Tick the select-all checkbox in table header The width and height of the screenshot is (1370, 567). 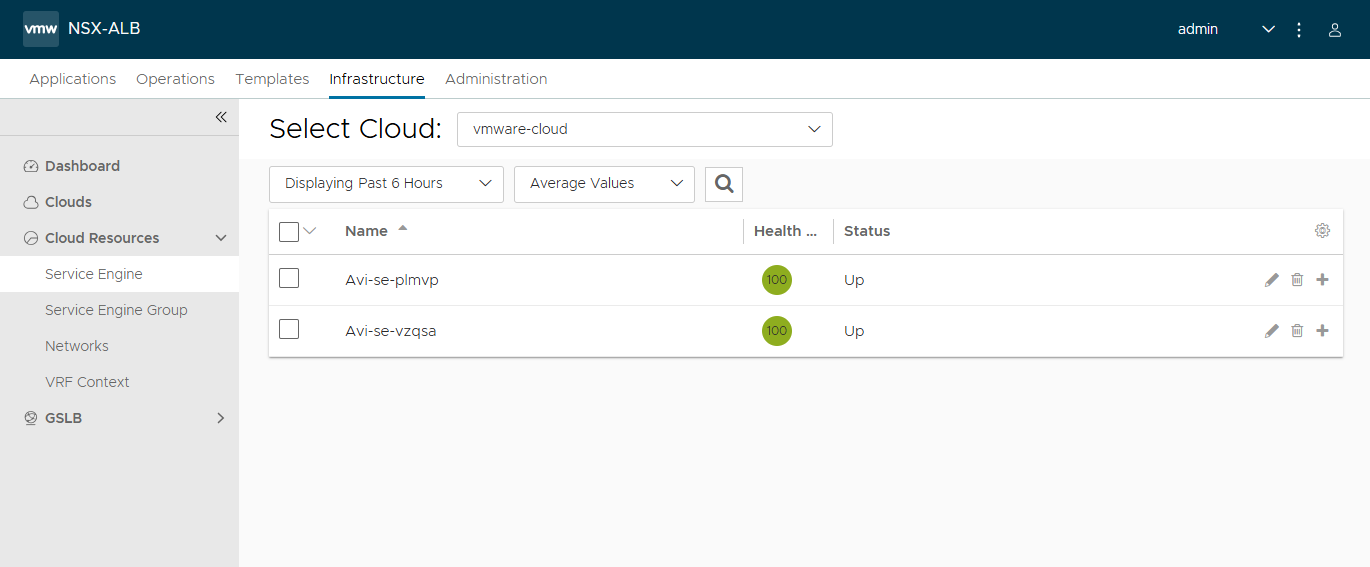pyautogui.click(x=289, y=232)
